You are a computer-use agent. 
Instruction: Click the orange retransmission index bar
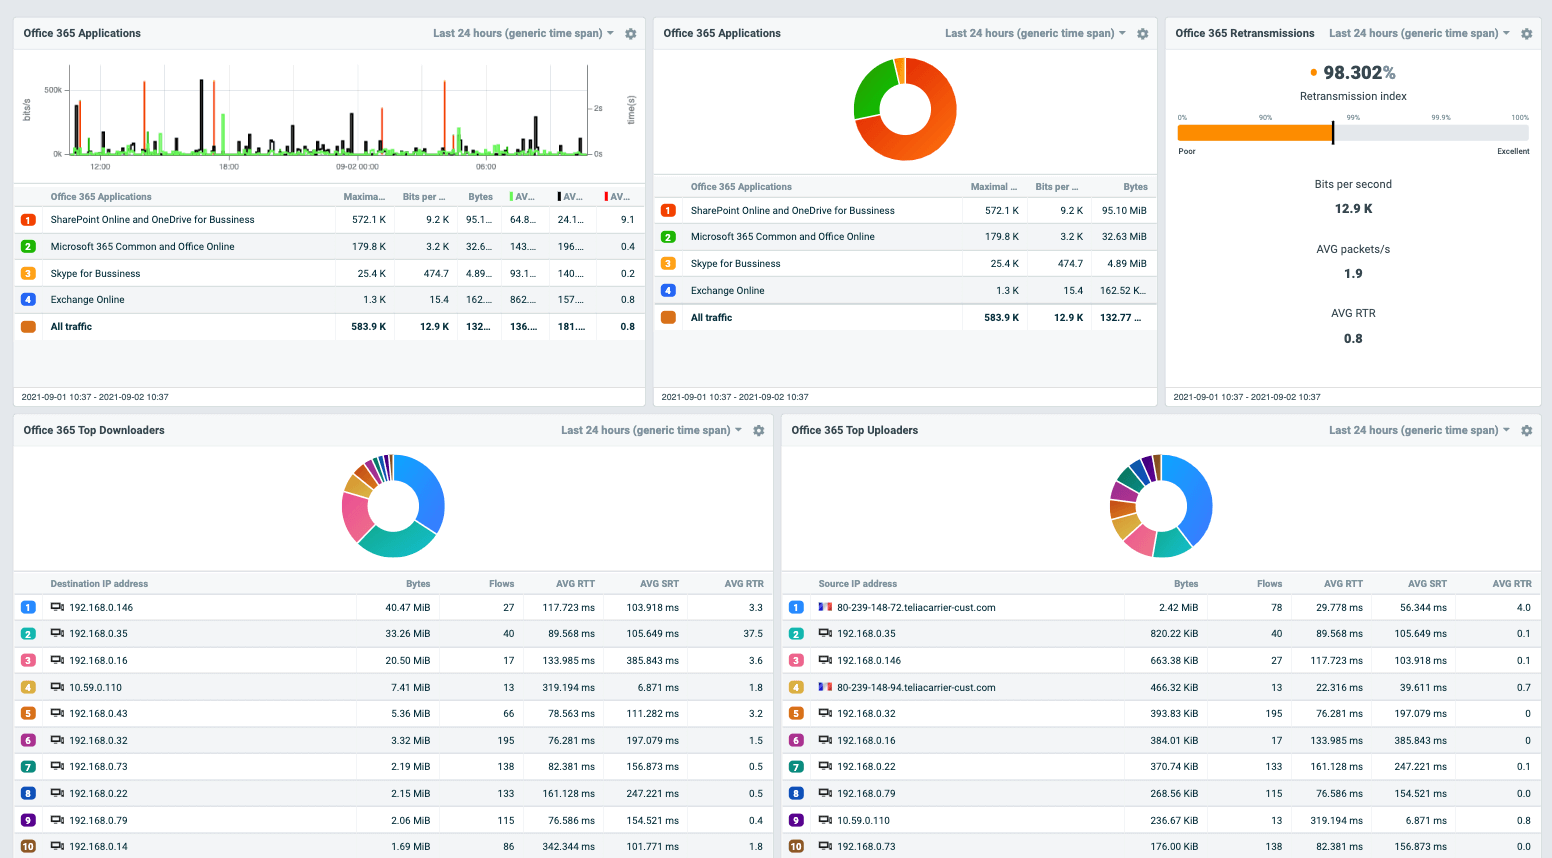[x=1254, y=133]
